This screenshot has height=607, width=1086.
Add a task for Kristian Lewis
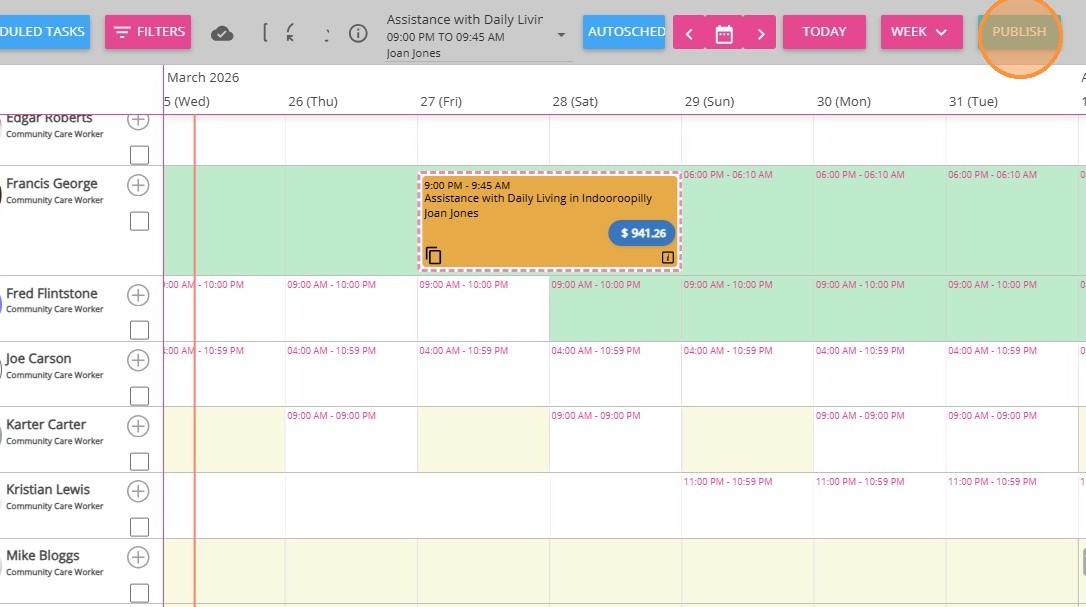138,491
